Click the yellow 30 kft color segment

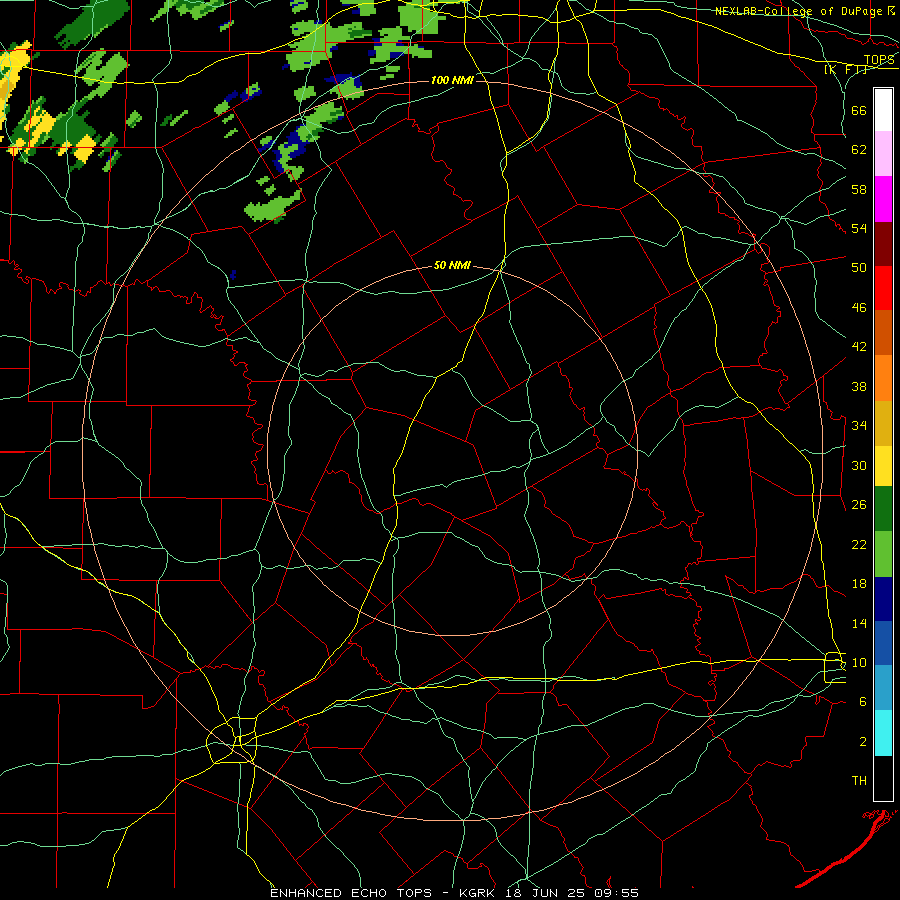point(883,466)
